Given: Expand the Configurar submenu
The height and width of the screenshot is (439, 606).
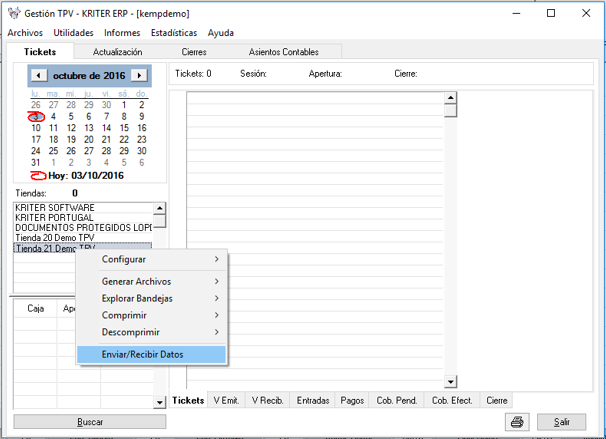Looking at the screenshot, I should (x=152, y=260).
